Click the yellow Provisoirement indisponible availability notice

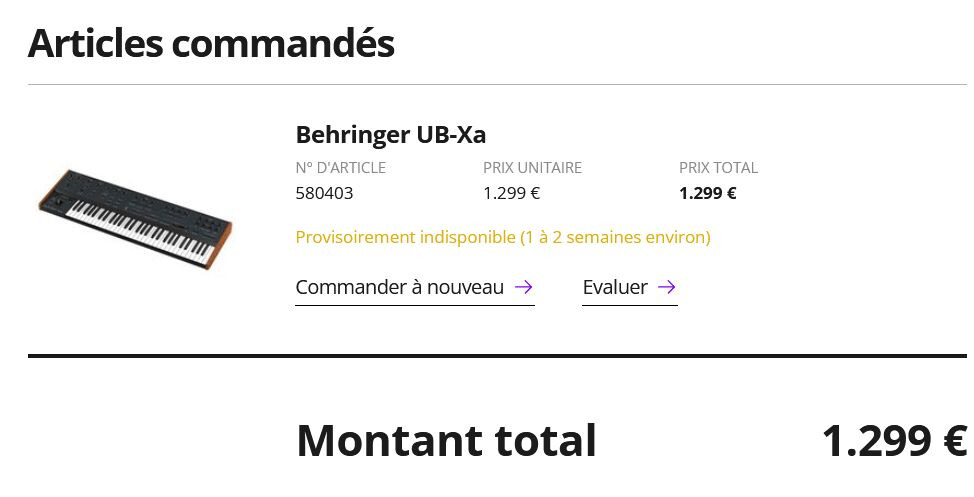(503, 238)
